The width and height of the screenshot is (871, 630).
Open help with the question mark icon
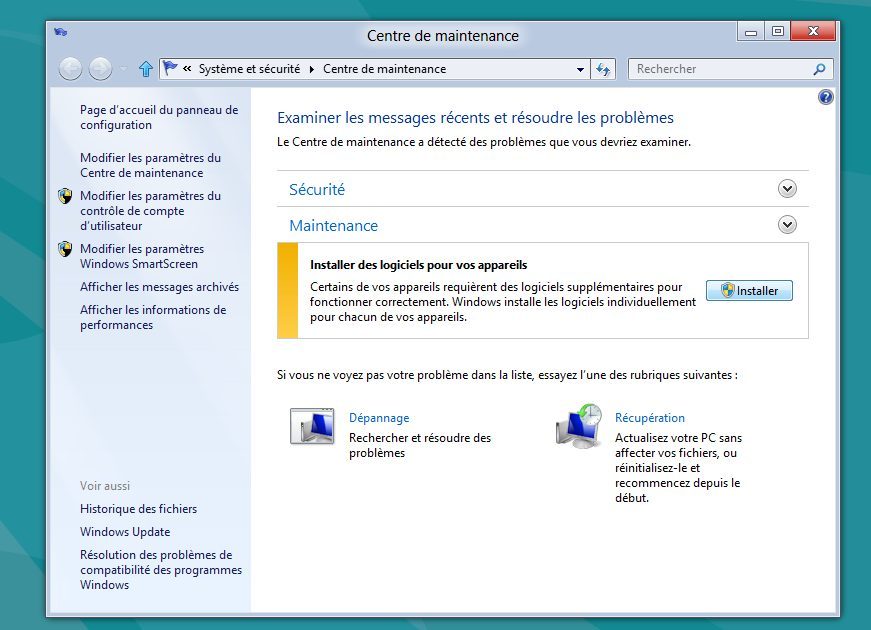coord(825,98)
